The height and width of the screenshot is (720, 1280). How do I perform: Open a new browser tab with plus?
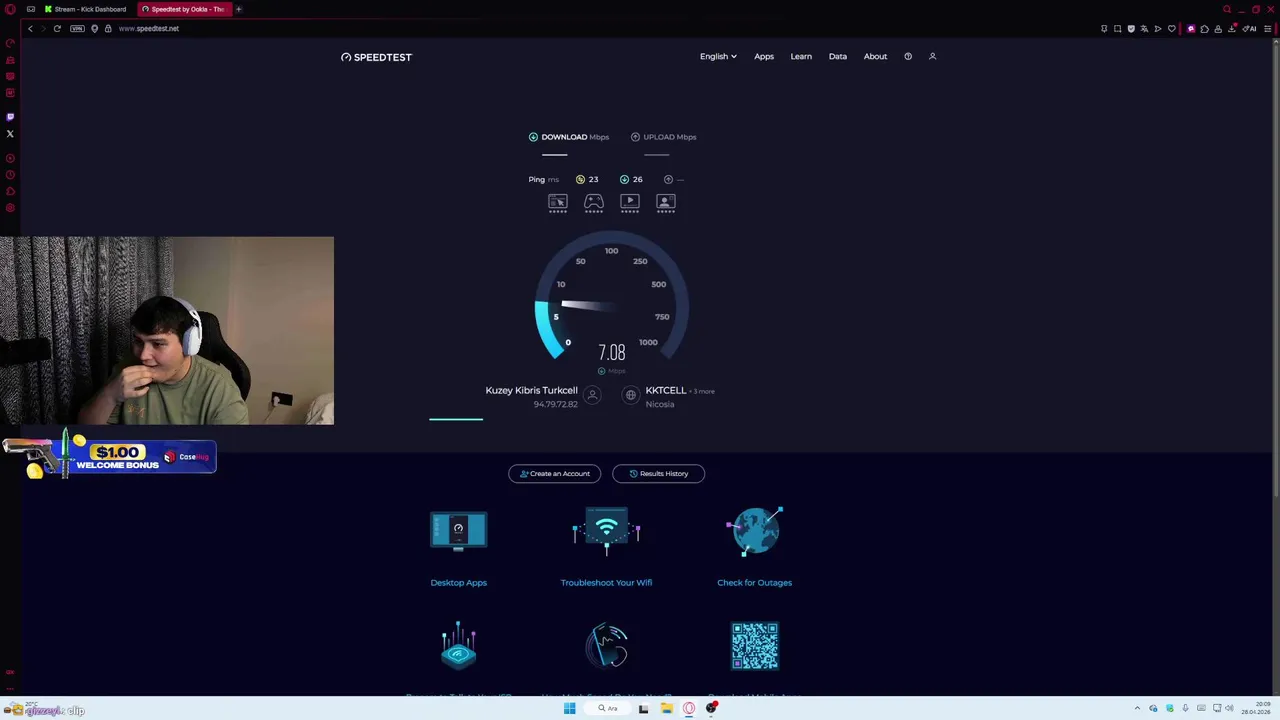[239, 9]
